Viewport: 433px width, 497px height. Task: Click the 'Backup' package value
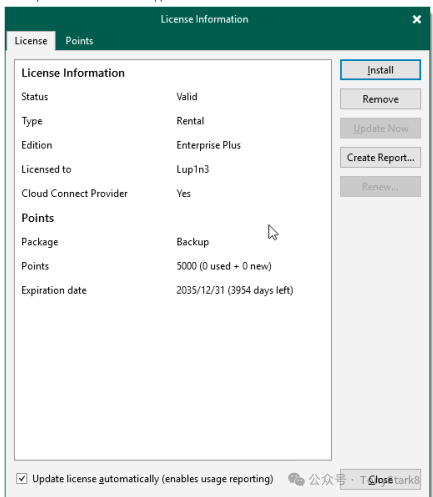(193, 242)
